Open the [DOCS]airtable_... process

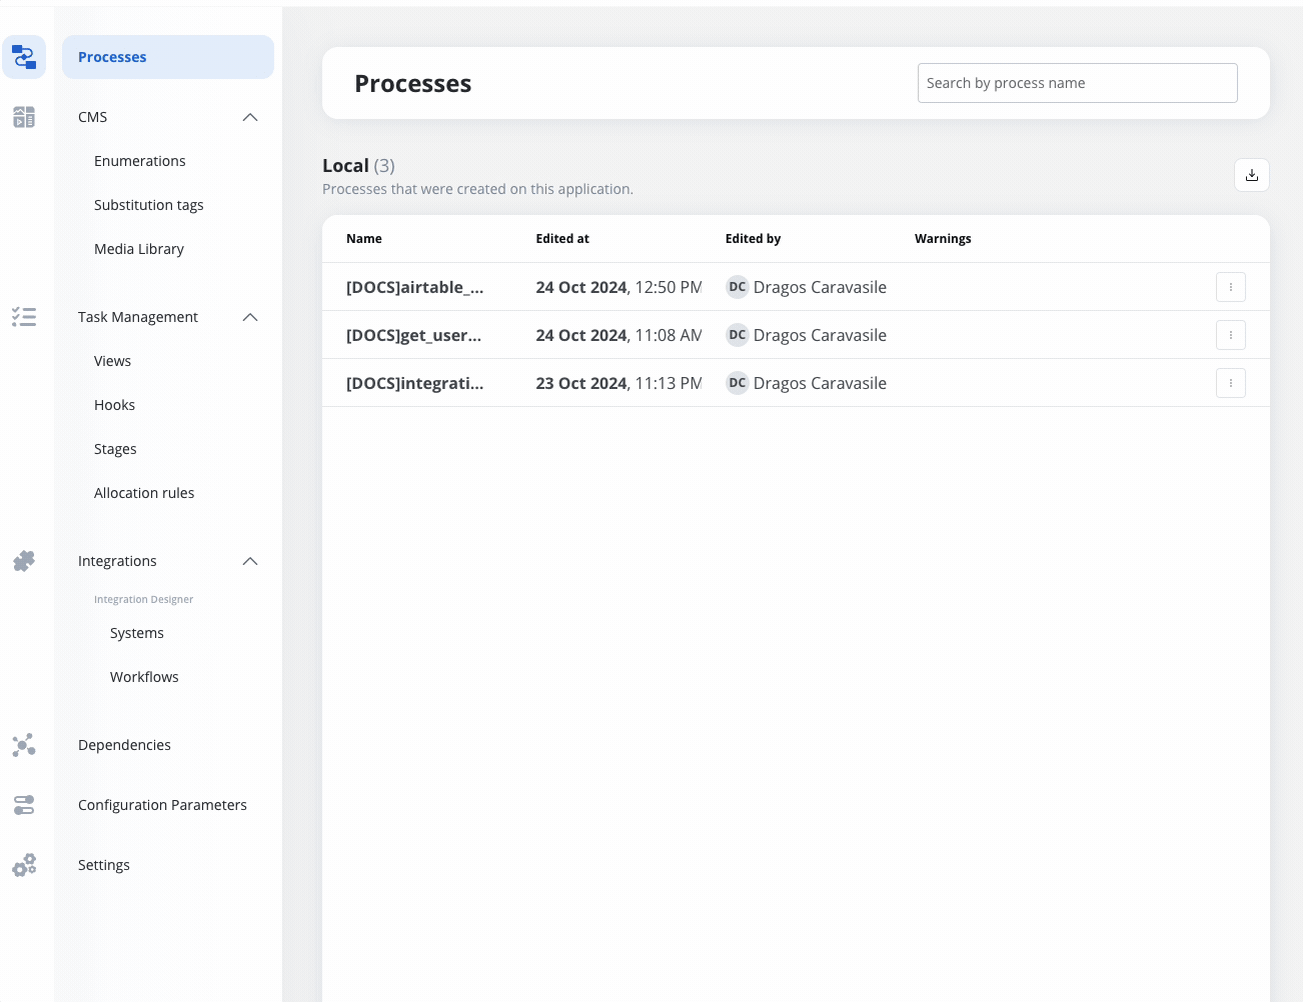tap(415, 287)
